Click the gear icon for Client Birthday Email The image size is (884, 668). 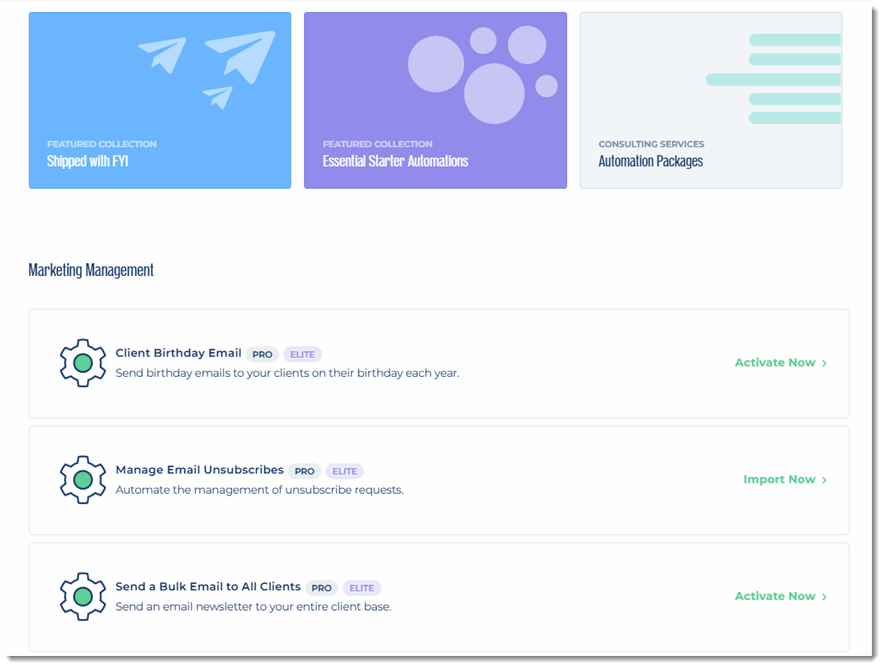(x=83, y=362)
